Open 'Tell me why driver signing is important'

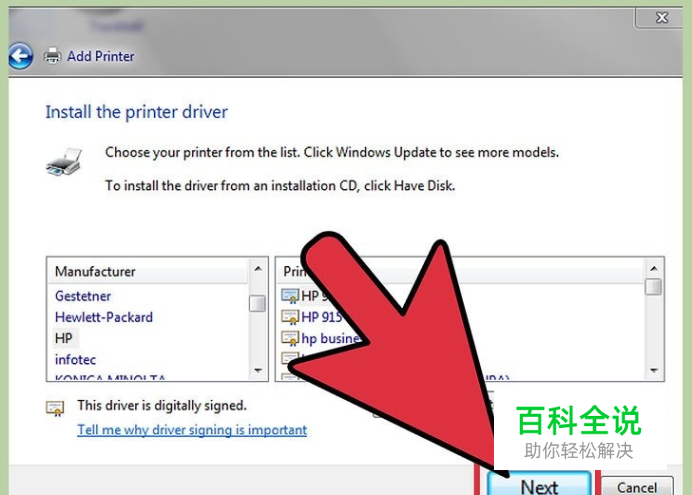(x=192, y=430)
